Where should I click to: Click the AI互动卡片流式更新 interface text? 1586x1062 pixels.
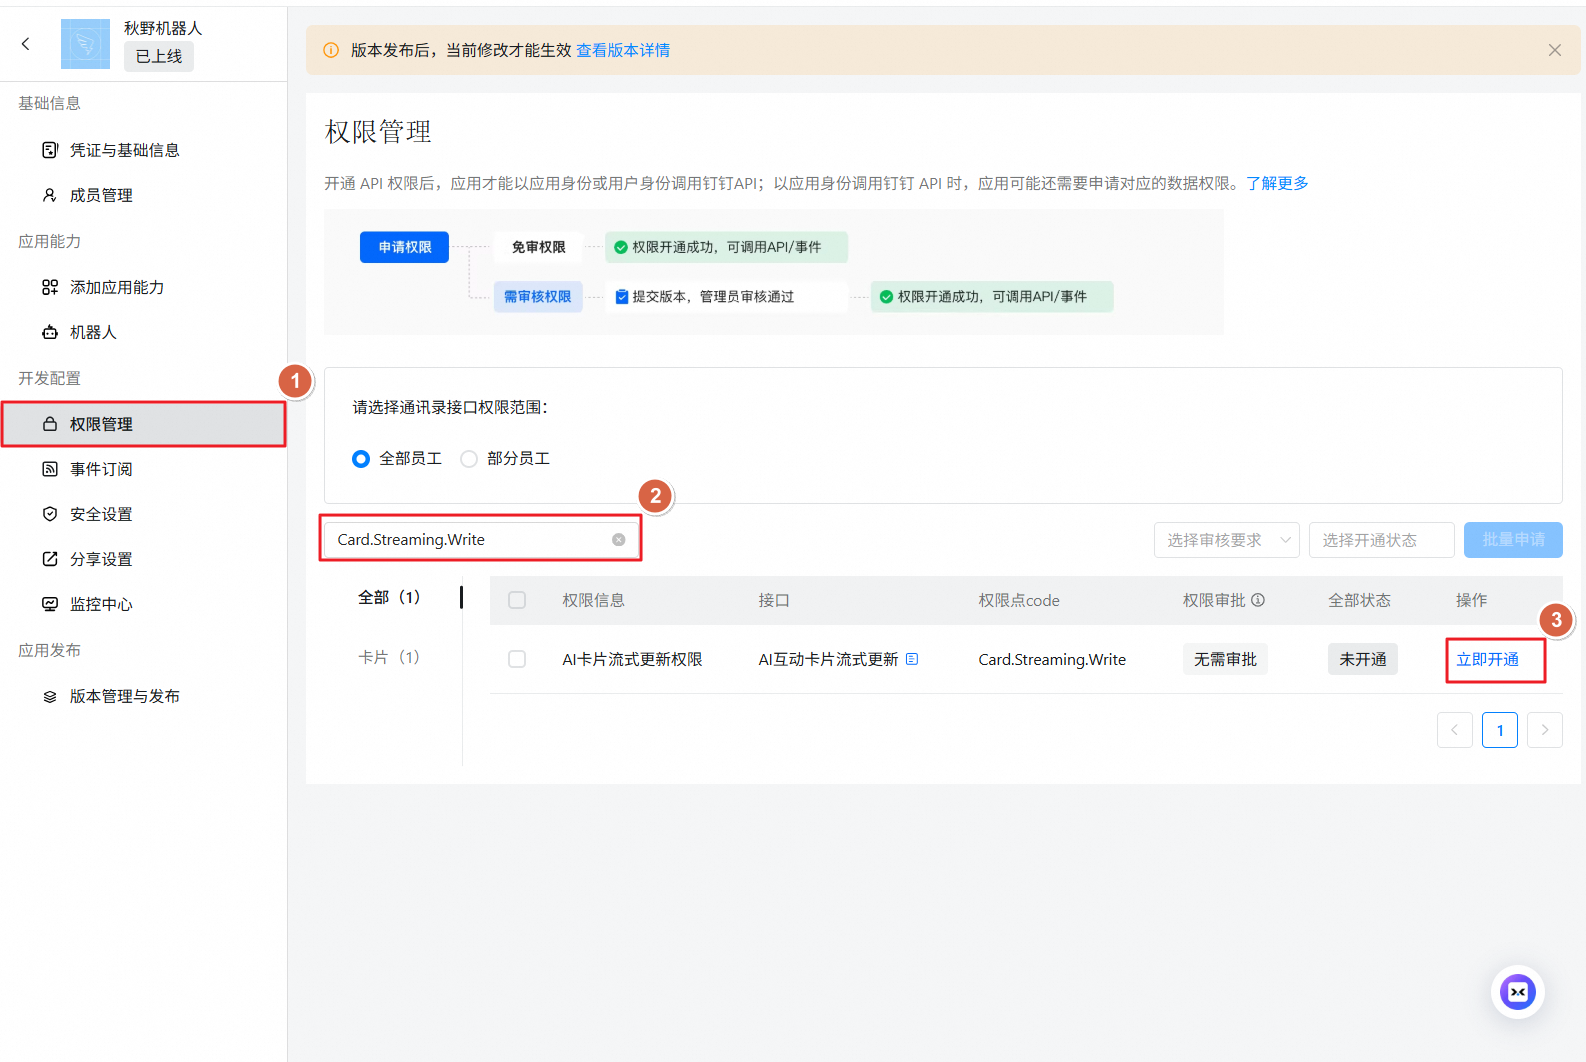(x=828, y=659)
